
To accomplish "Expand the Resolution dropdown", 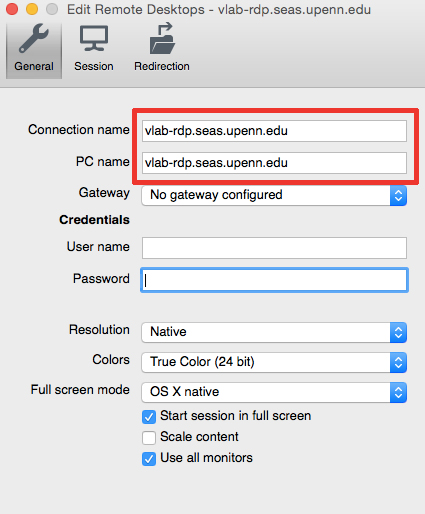I will click(x=274, y=332).
